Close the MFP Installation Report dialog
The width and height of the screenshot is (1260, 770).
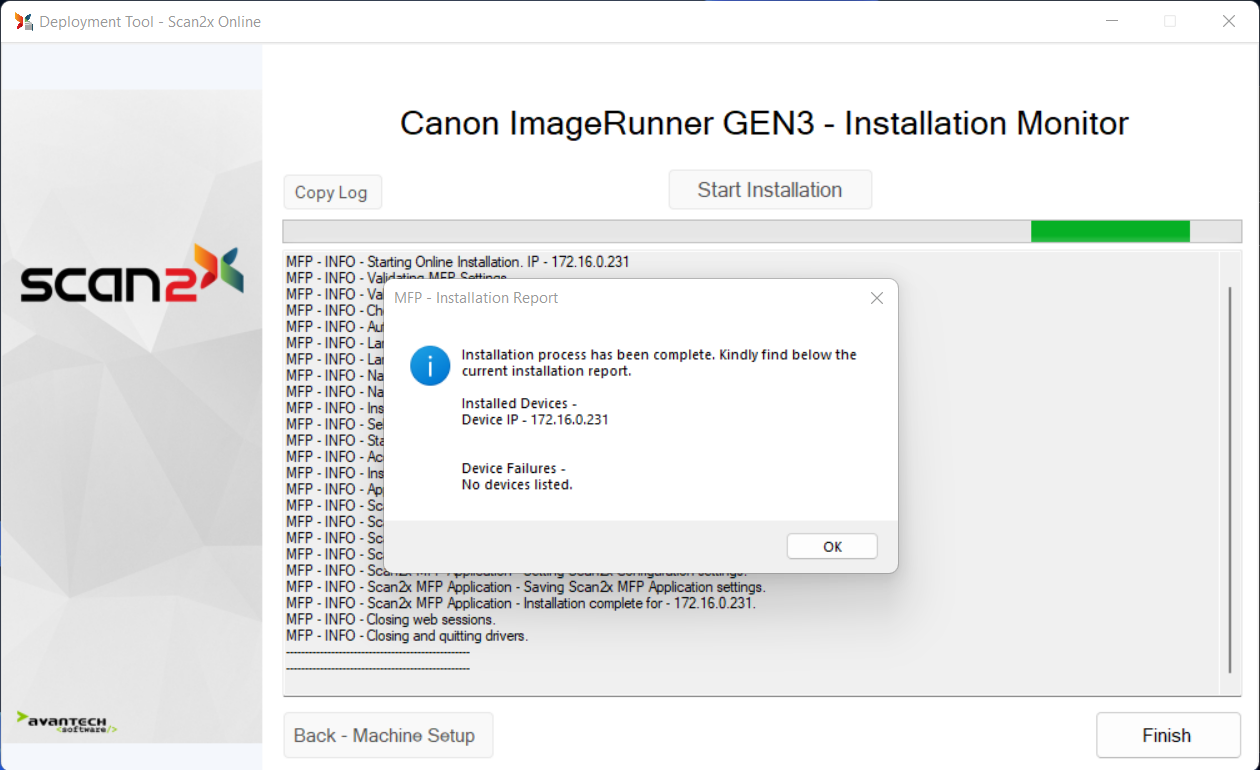[x=876, y=298]
